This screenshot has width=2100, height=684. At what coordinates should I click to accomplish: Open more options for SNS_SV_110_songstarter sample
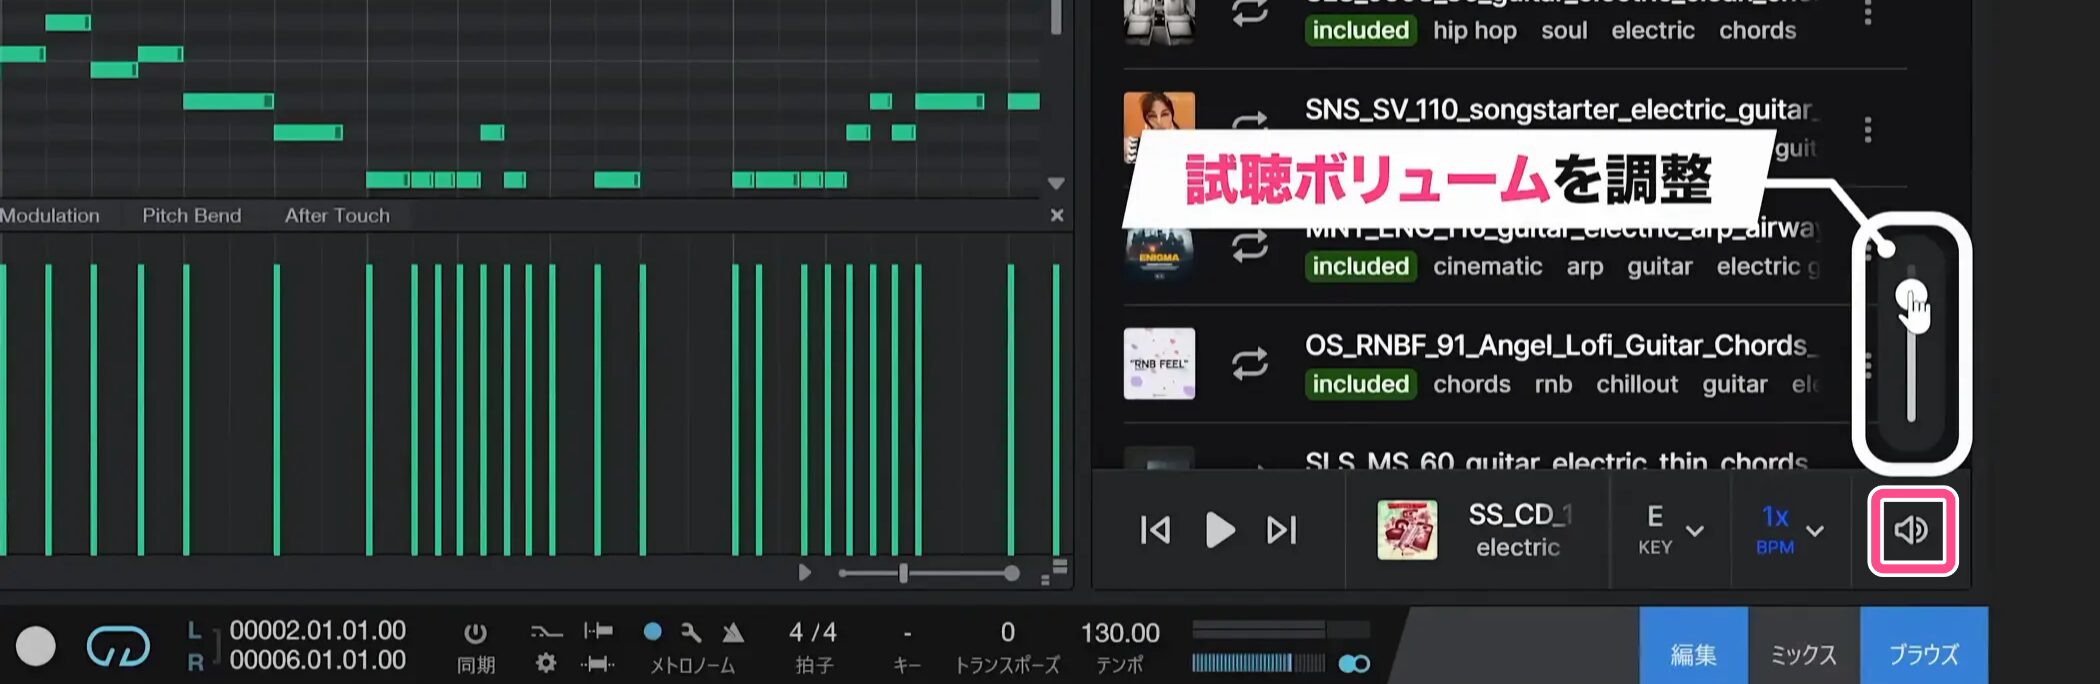click(1867, 130)
